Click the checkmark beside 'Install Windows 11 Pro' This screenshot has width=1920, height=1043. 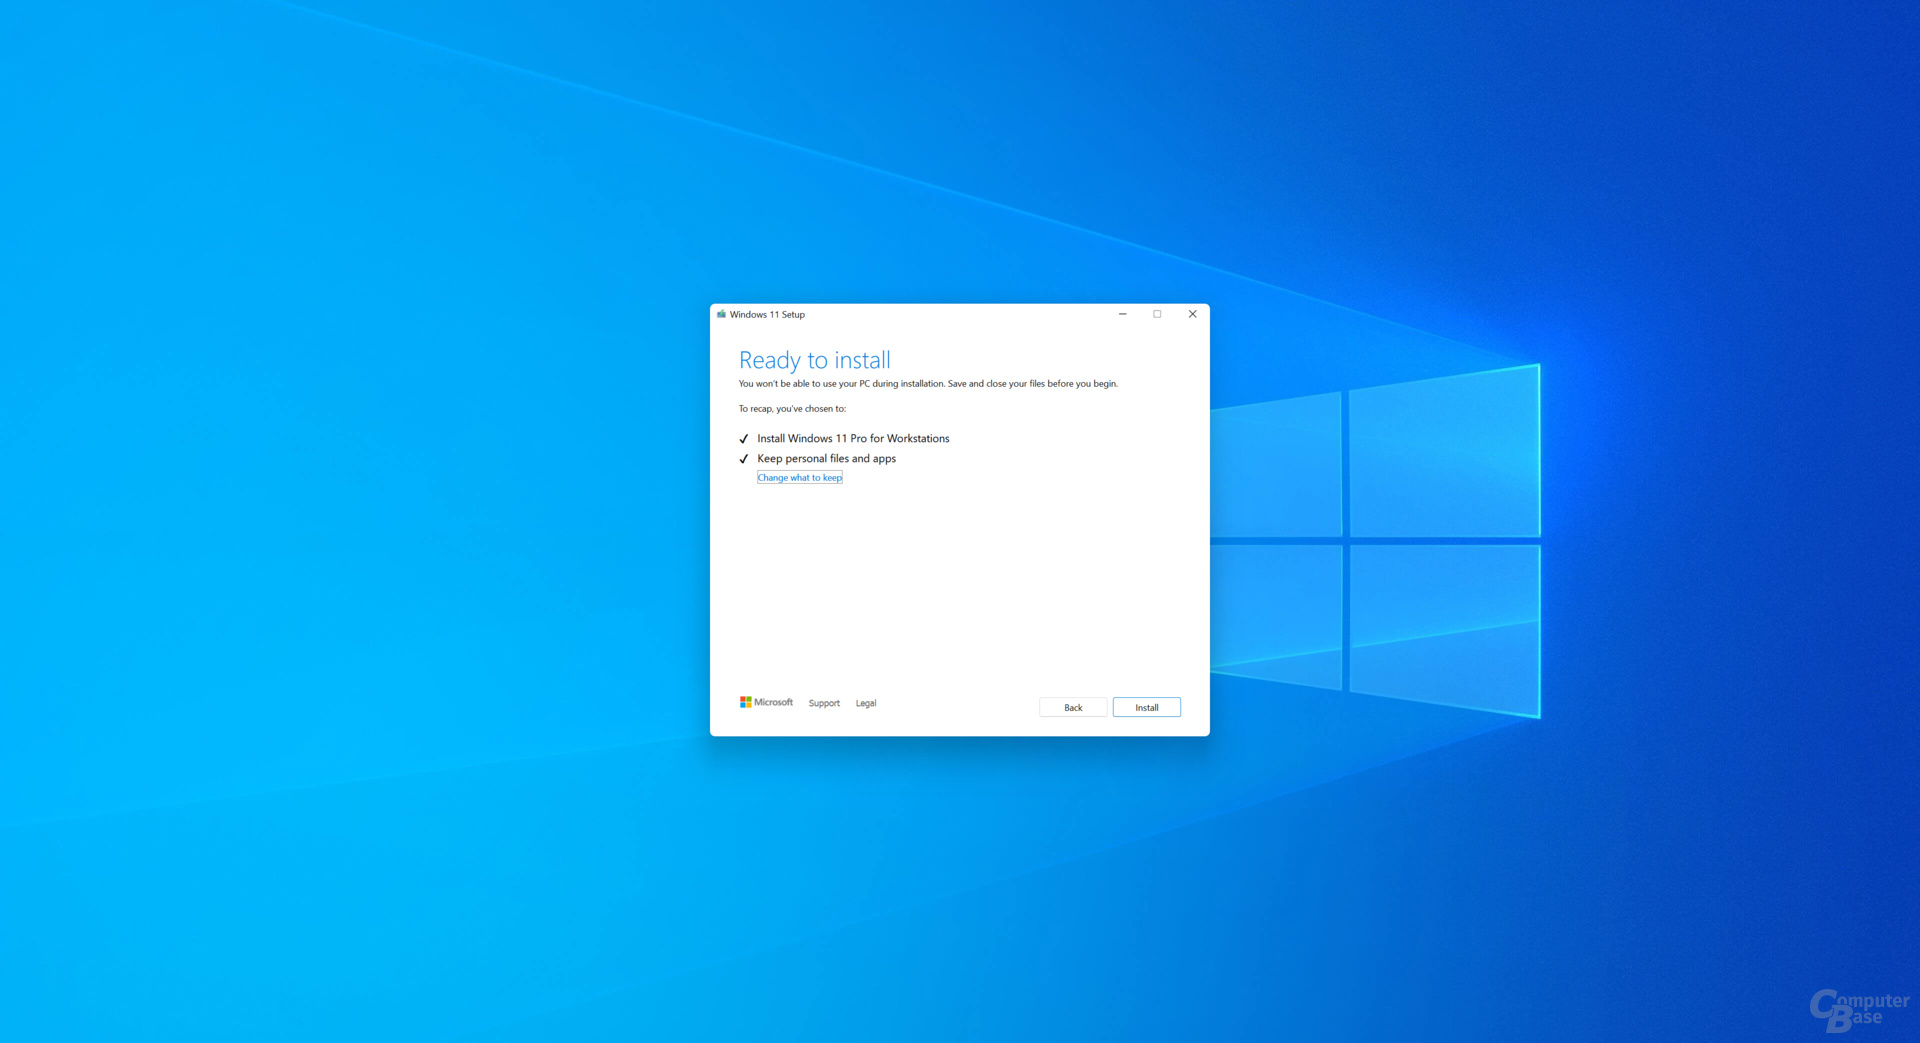744,439
